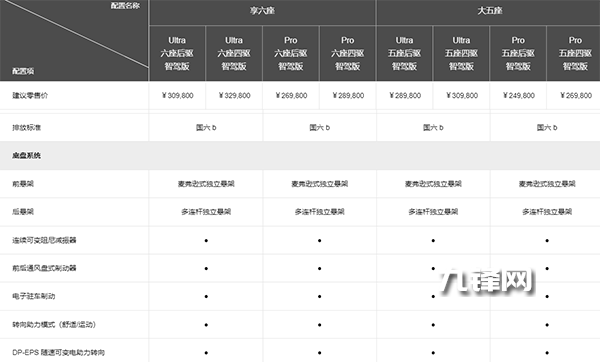Click the 后悬架 row label
Viewport: 600px width, 362px height.
pos(23,212)
